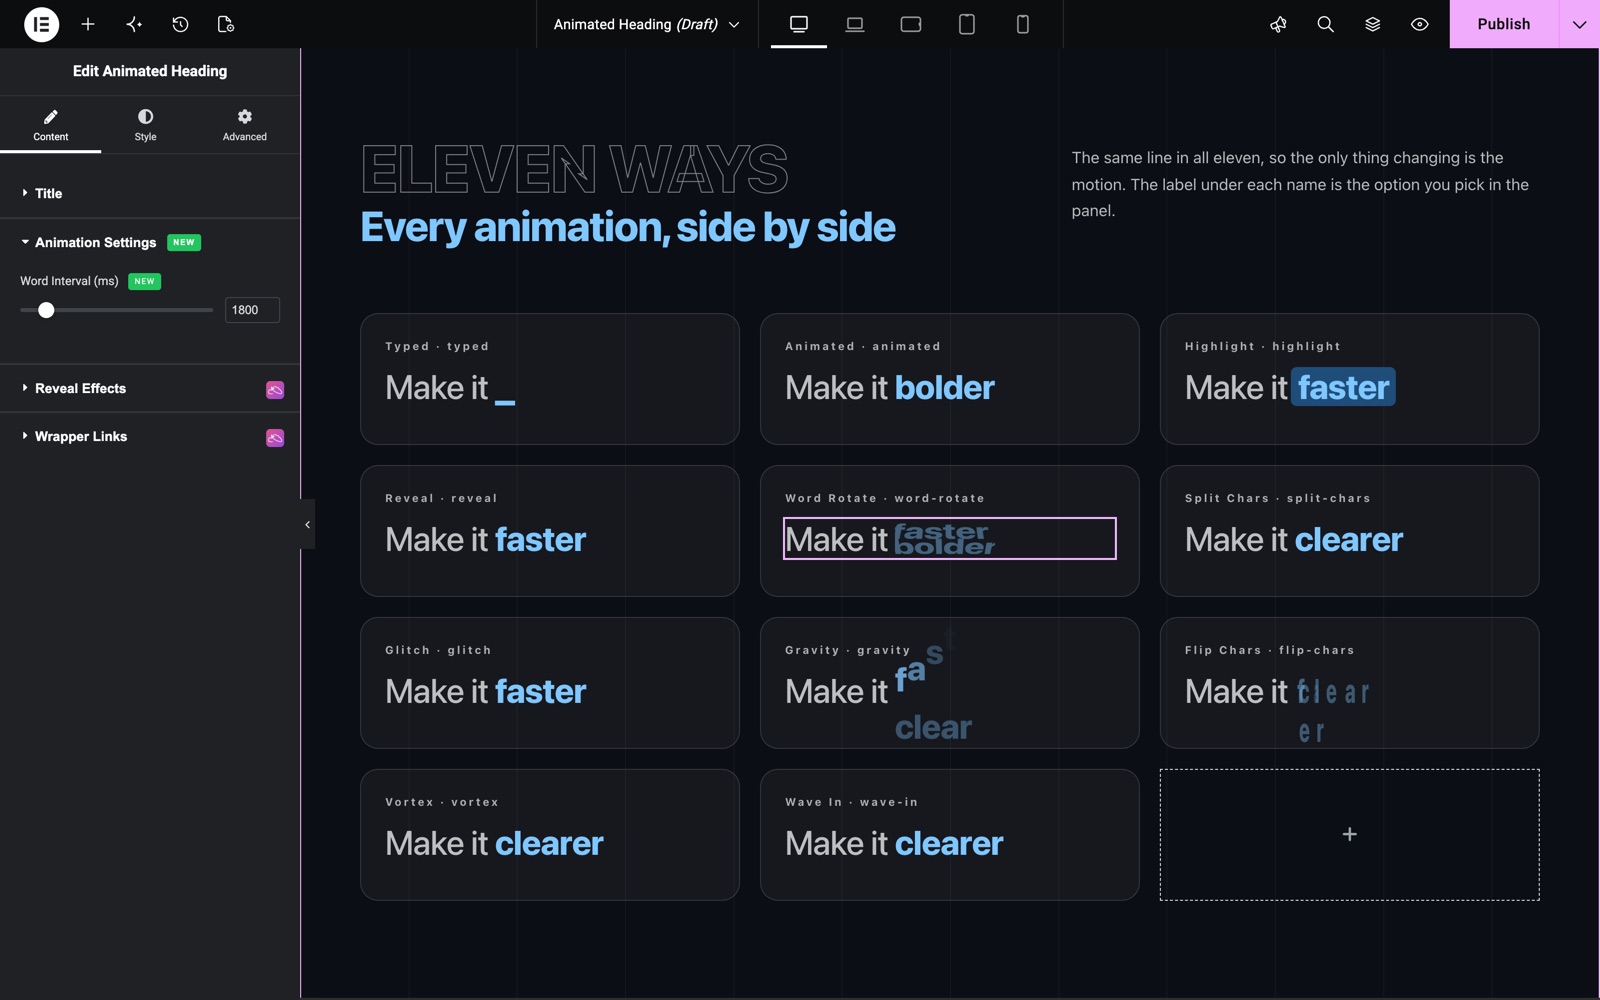Viewport: 1600px width, 1000px height.
Task: Switch to the Content tab
Action: point(50,125)
